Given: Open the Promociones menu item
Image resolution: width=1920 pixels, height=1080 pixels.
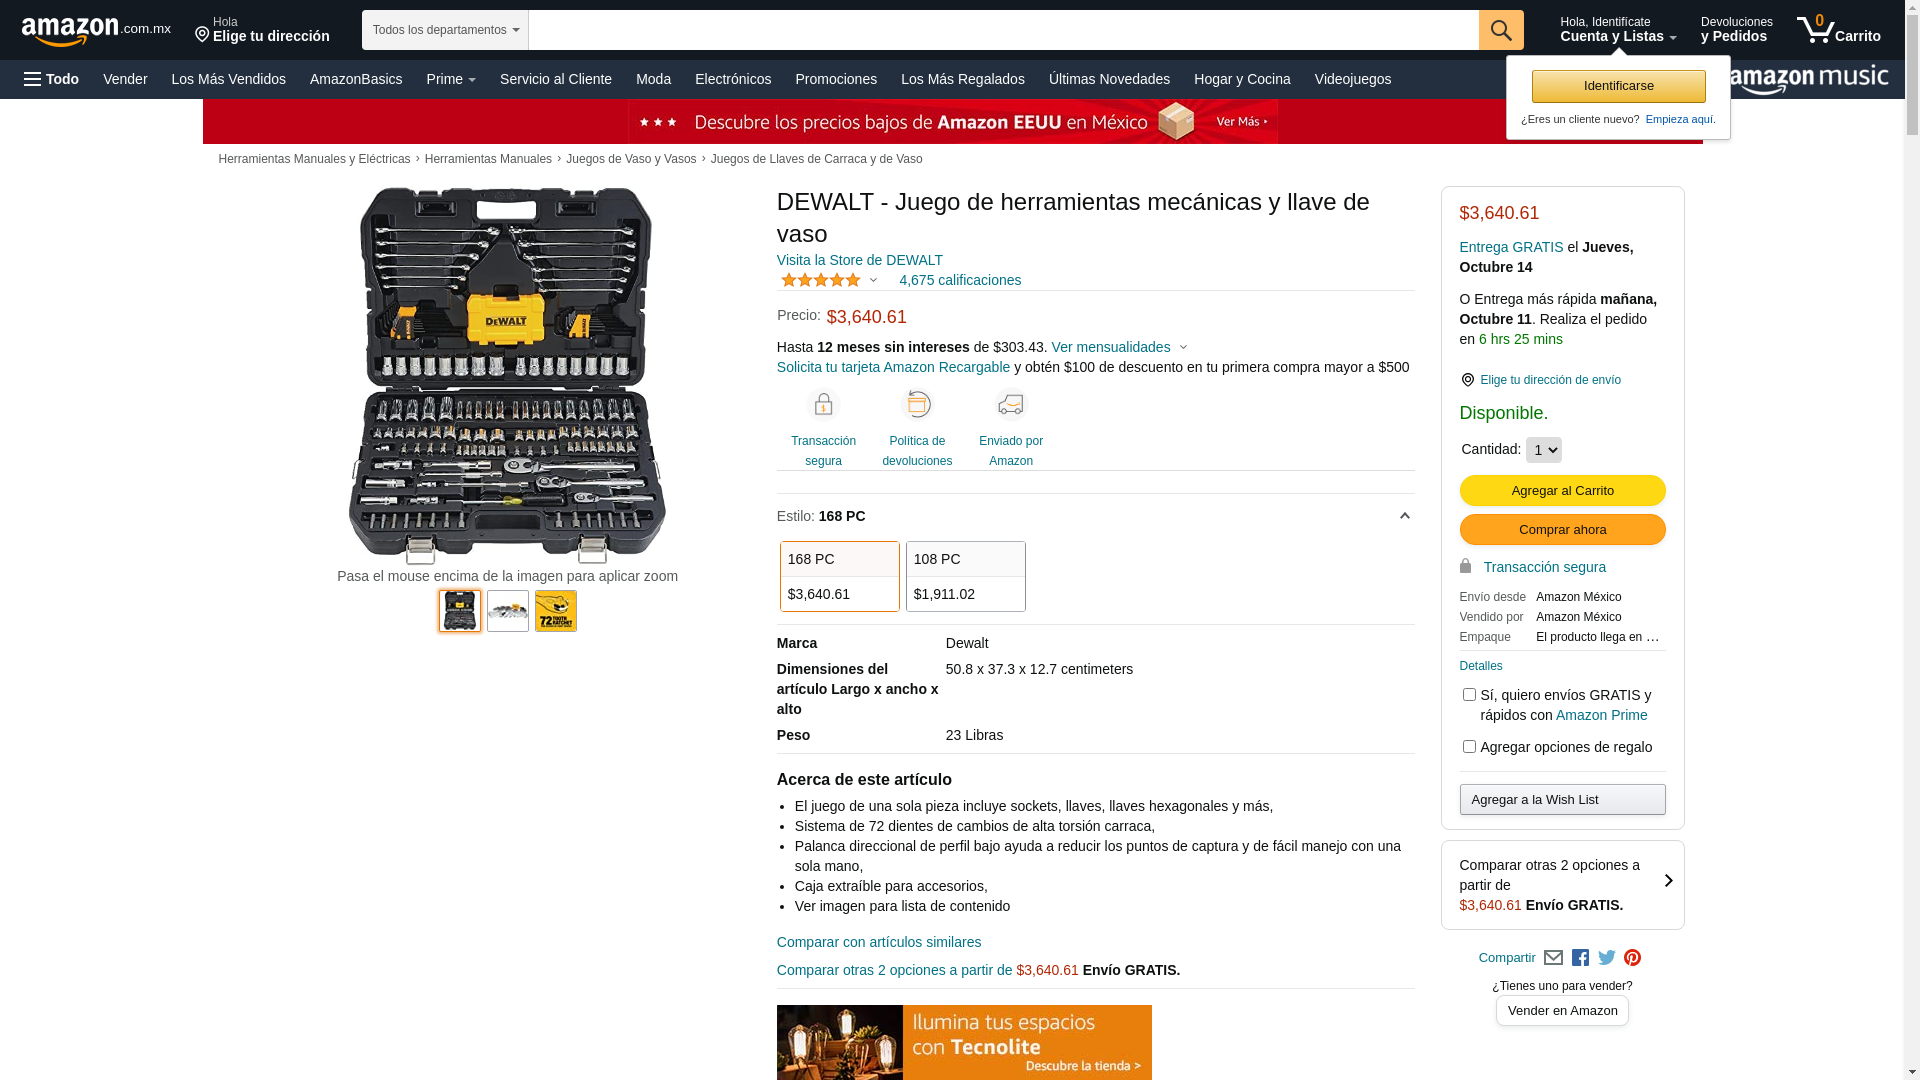Looking at the screenshot, I should (836, 79).
